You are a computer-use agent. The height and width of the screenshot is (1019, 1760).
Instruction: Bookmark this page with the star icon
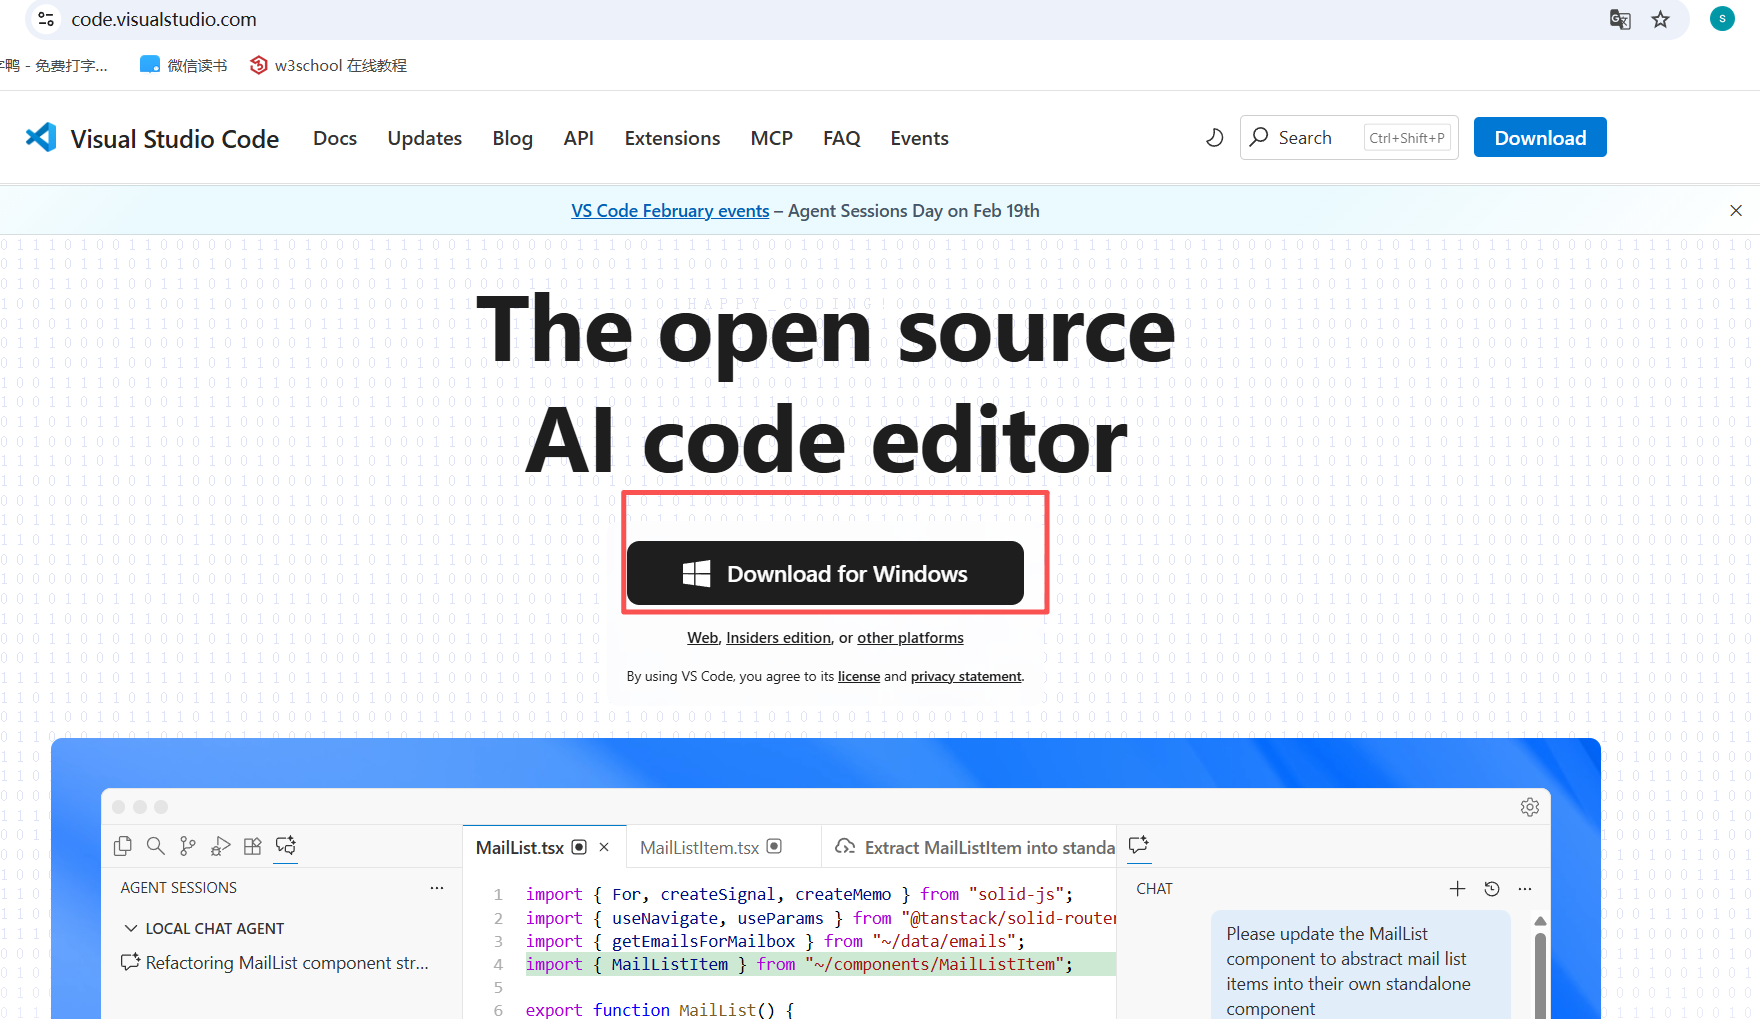1661,19
